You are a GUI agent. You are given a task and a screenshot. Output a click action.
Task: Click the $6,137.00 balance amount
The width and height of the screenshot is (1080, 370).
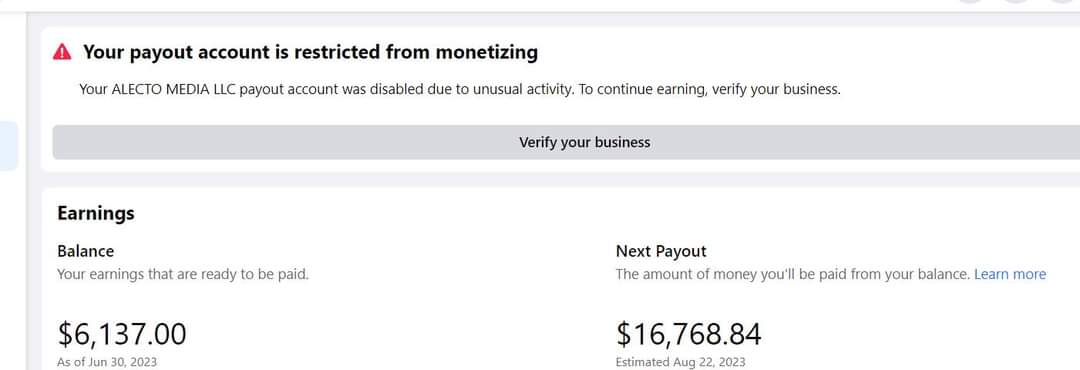(x=122, y=334)
